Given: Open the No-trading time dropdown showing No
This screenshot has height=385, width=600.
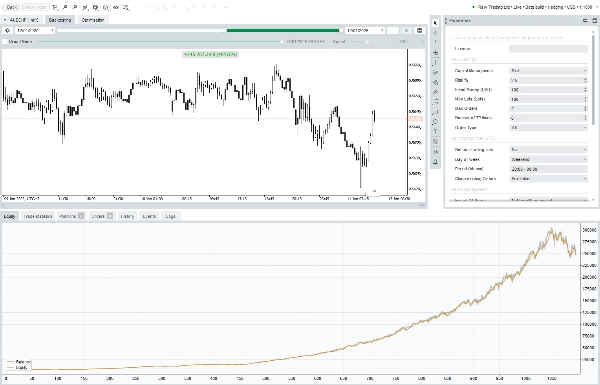Looking at the screenshot, I should pos(548,150).
